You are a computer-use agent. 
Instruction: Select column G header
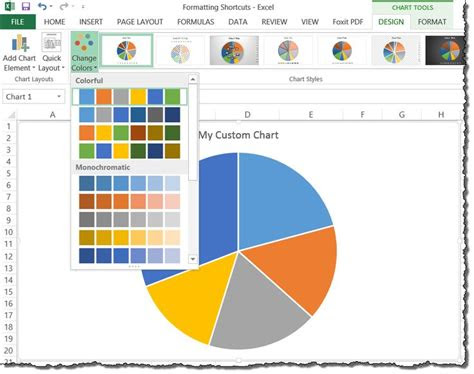coord(402,115)
